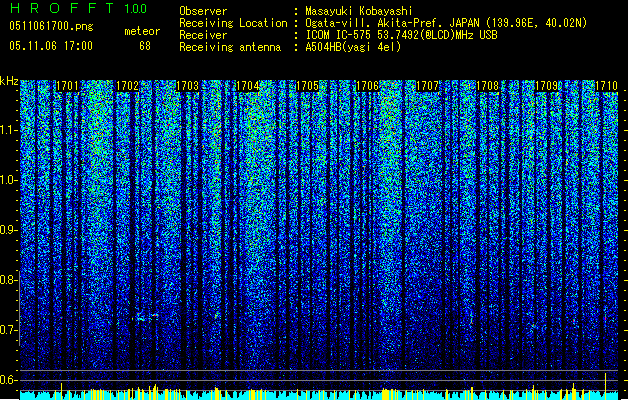The height and width of the screenshot is (400, 629).
Task: Click the Receiving Location field label
Action: coord(233,23)
